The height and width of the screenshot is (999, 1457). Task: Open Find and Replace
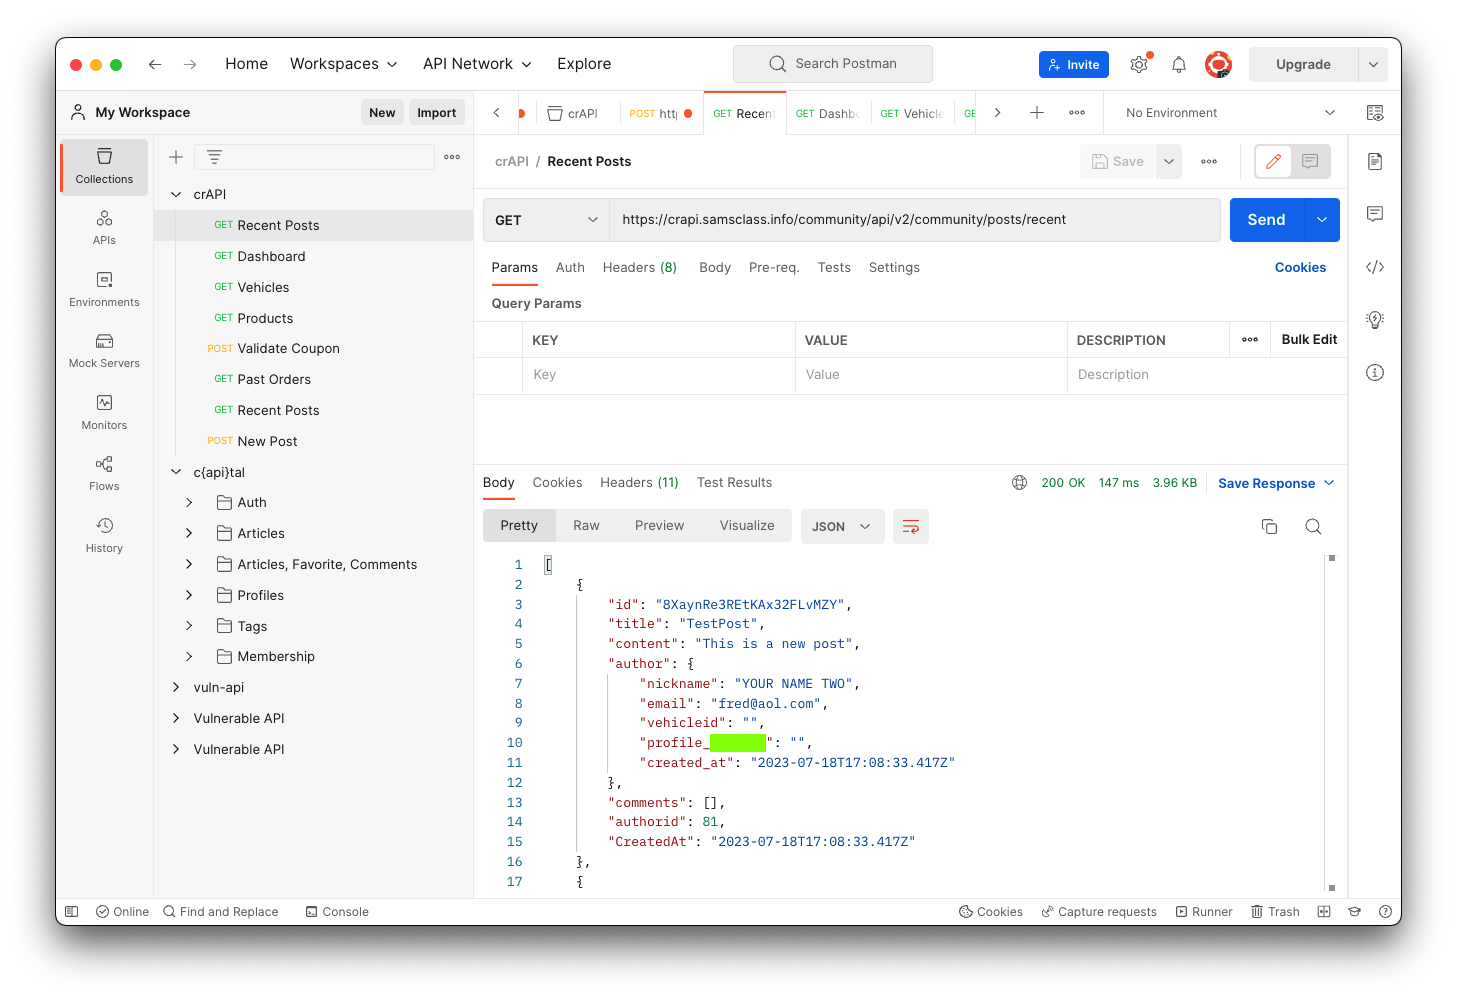pos(221,912)
